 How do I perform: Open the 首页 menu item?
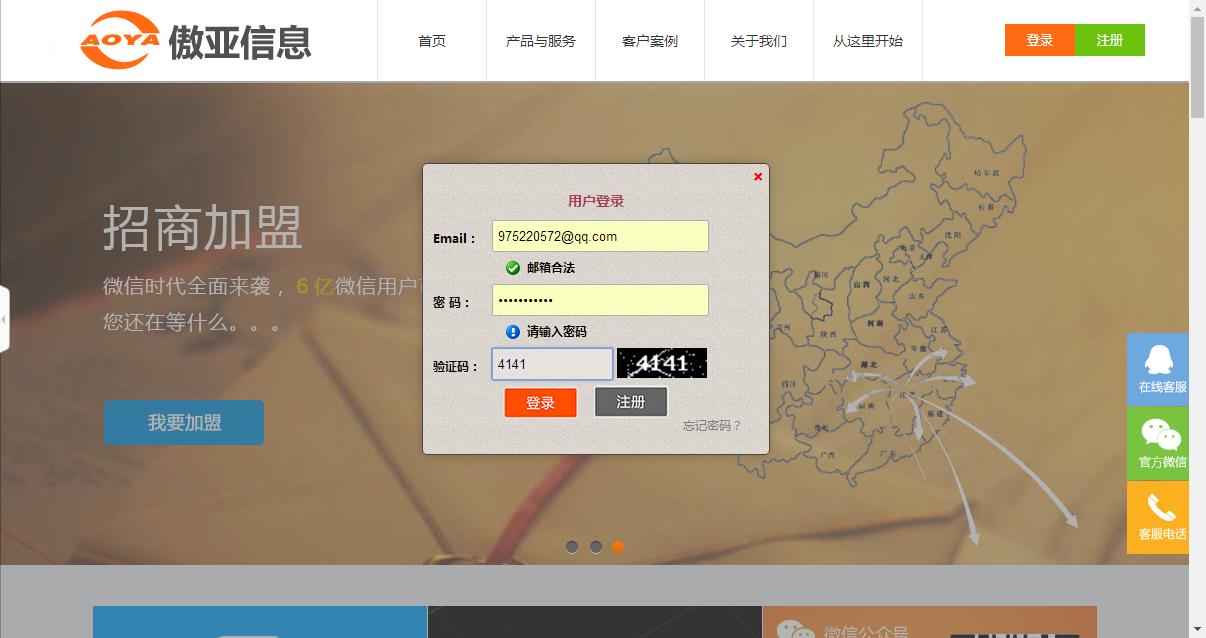click(432, 41)
